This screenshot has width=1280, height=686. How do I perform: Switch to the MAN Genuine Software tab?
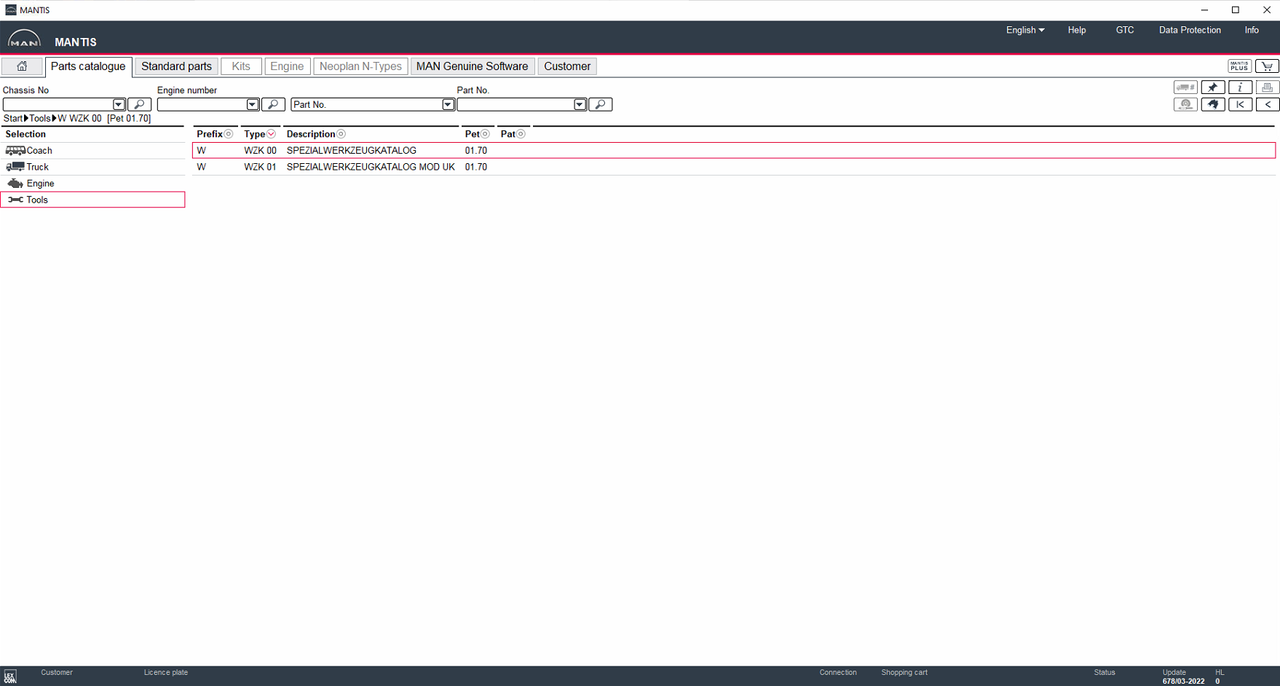coord(472,67)
